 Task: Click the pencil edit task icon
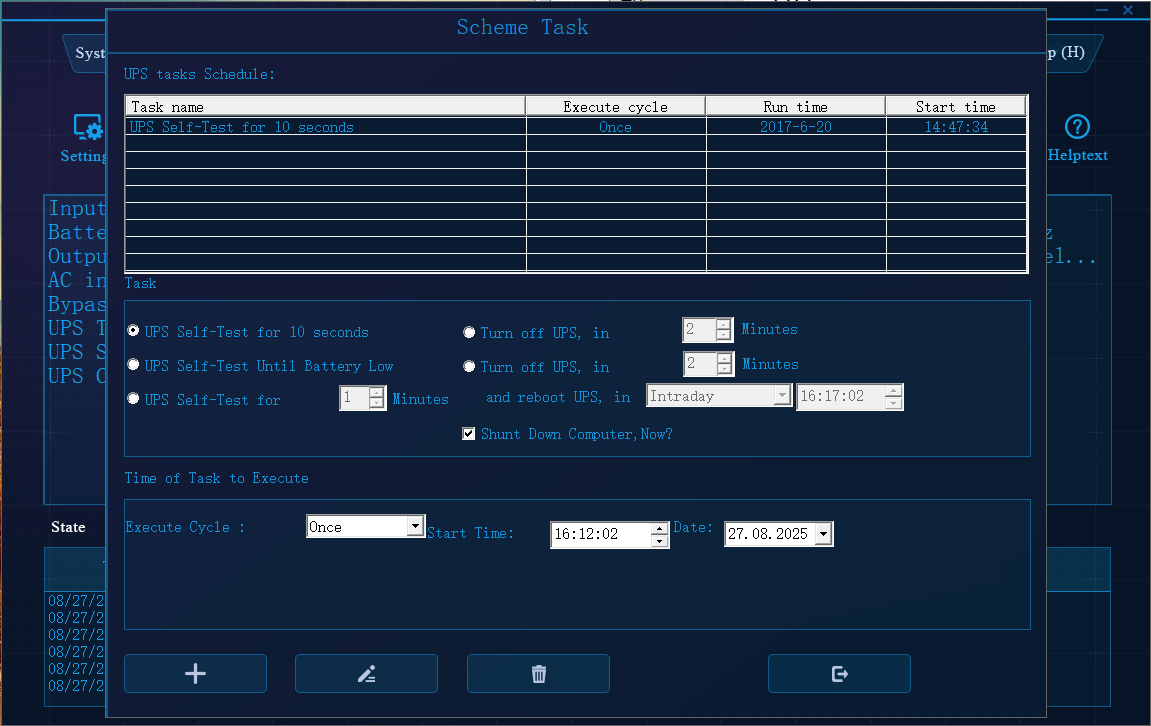pos(366,674)
